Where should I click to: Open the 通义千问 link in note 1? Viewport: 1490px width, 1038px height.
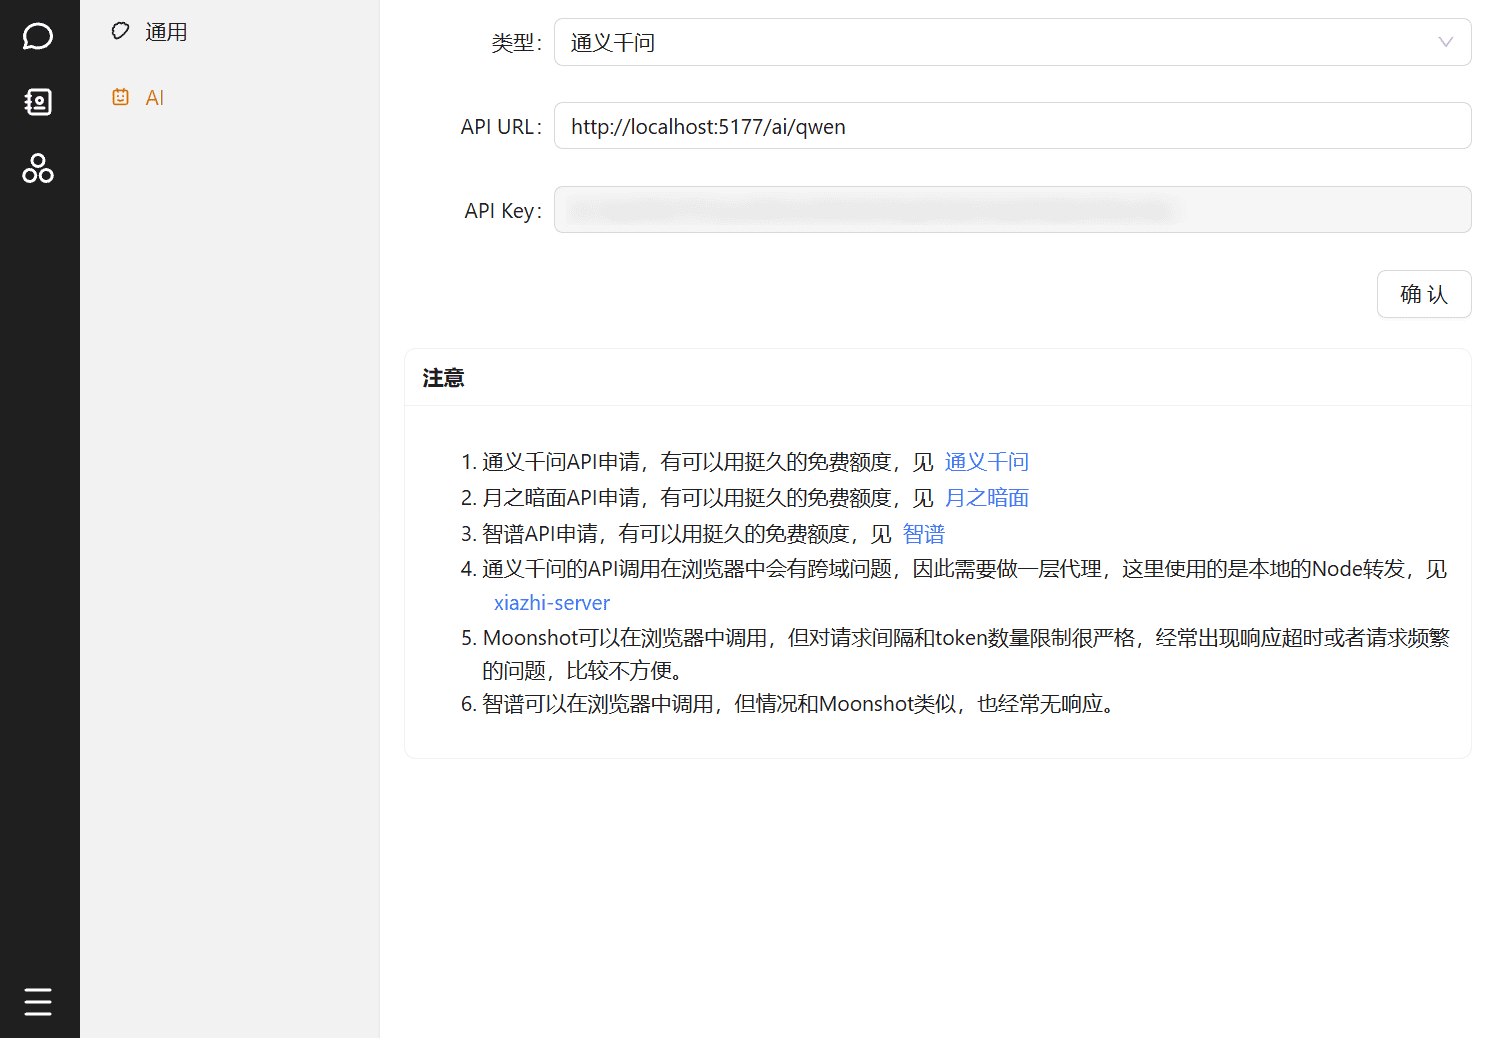986,462
